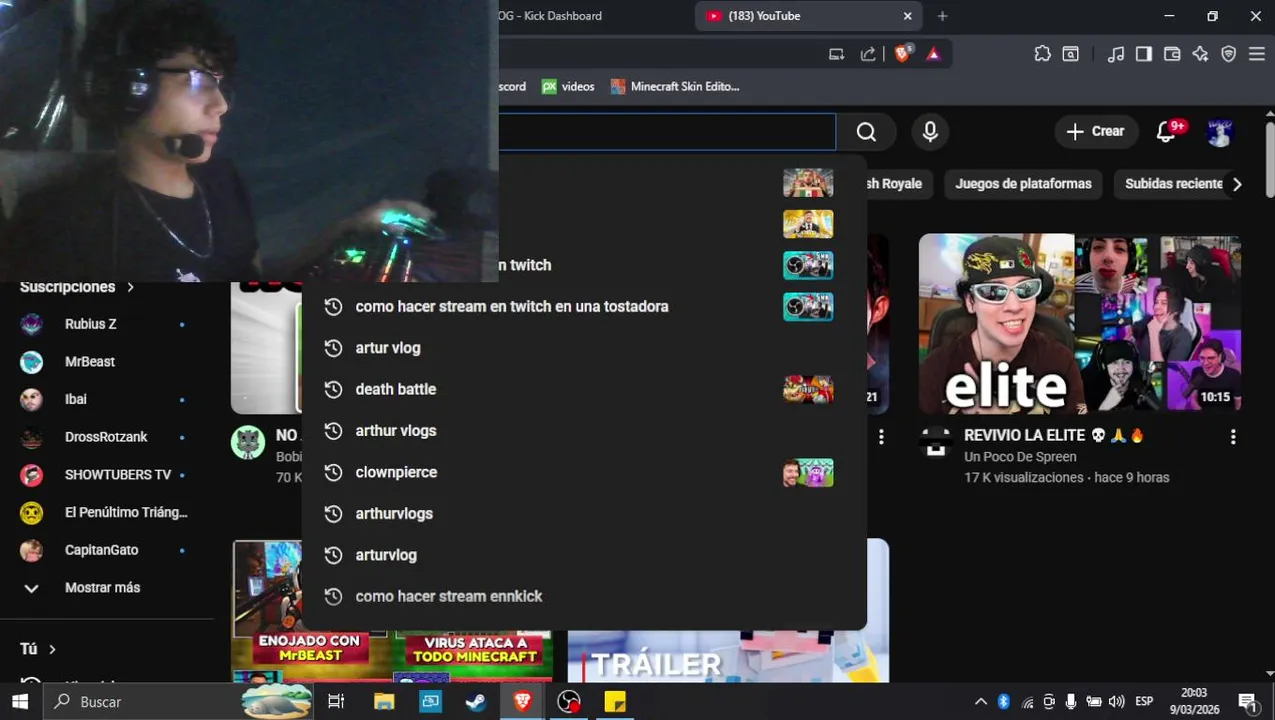Viewport: 1275px width, 720px height.
Task: Select the Subidas recientes filter chip
Action: (x=1174, y=184)
